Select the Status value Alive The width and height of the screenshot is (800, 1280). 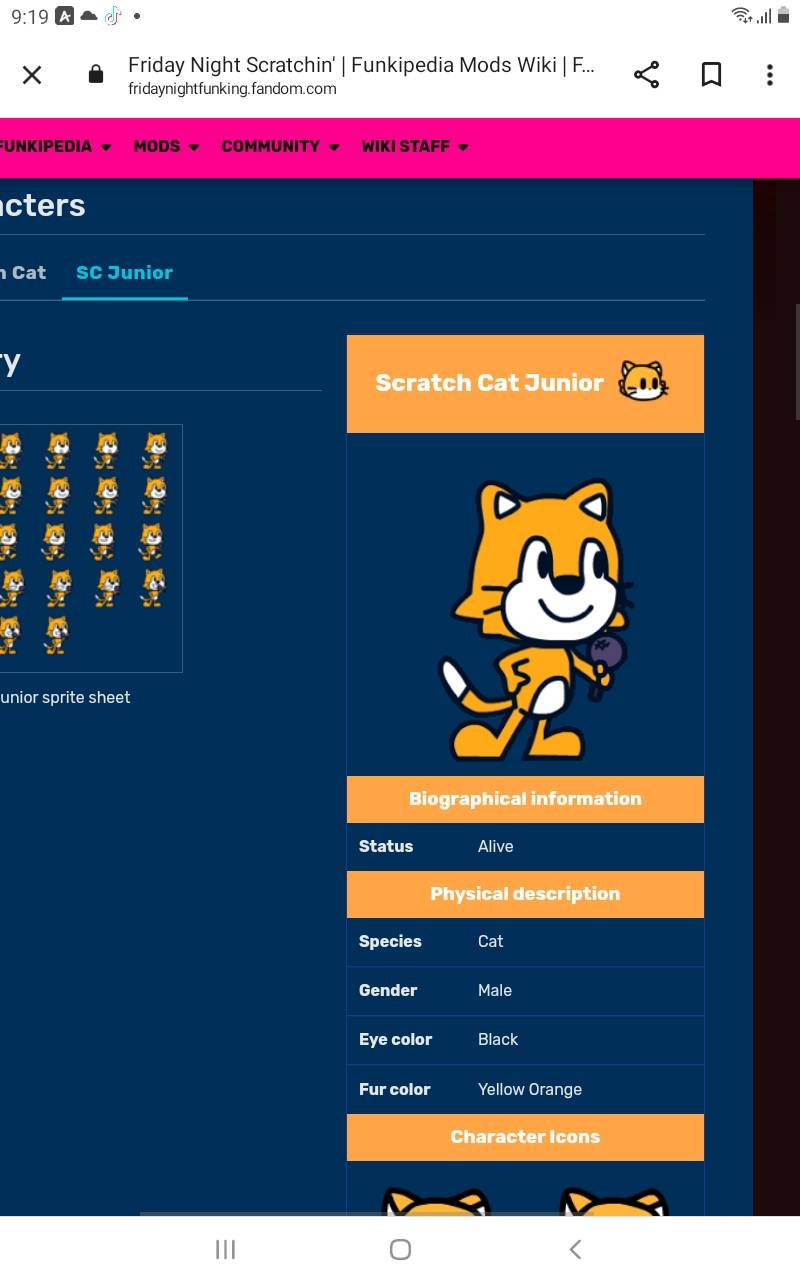pyautogui.click(x=495, y=846)
